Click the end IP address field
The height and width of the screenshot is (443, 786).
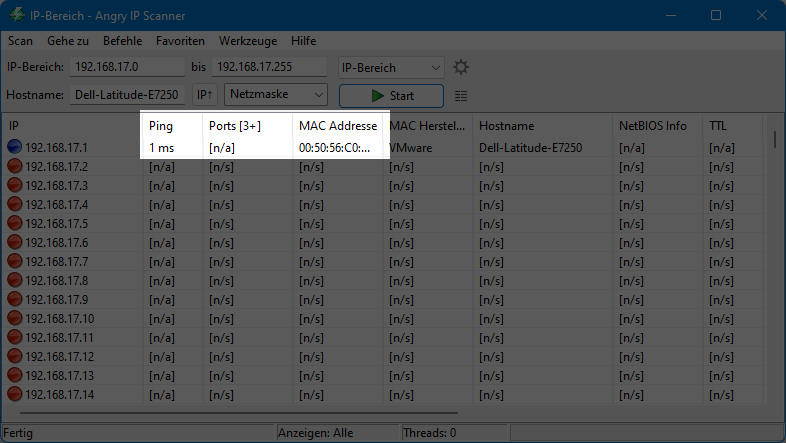[270, 67]
